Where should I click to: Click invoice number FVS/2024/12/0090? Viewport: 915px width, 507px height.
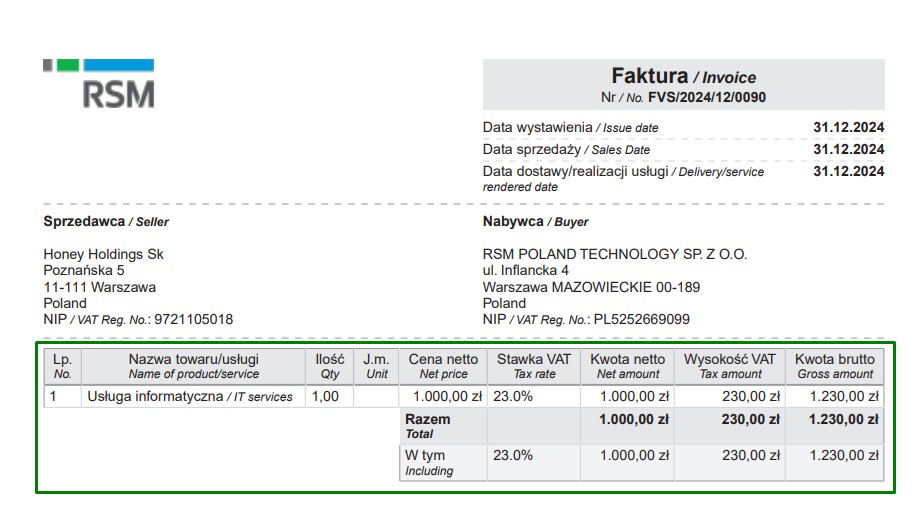click(x=707, y=98)
